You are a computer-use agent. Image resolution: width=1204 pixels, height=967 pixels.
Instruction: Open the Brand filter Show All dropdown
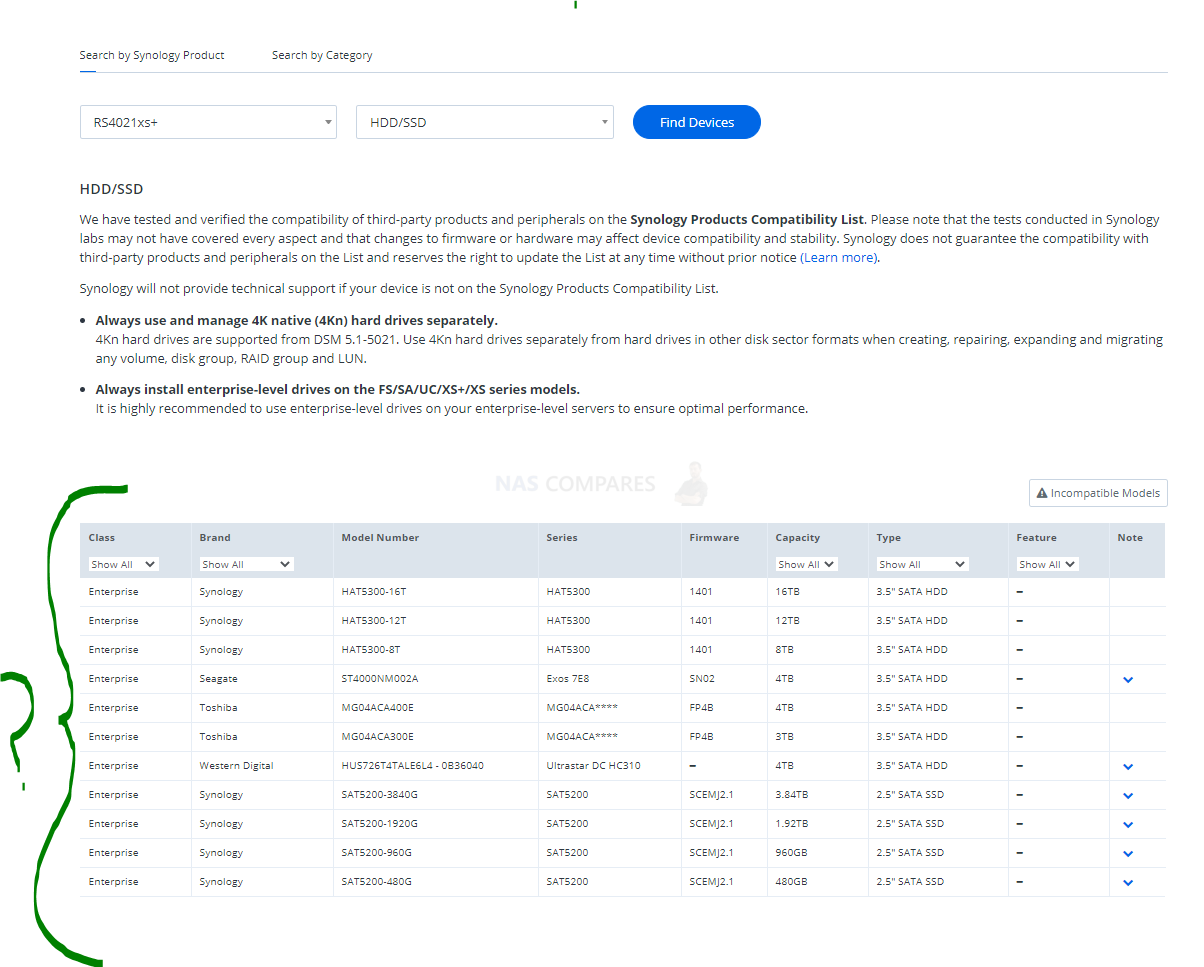coord(247,564)
